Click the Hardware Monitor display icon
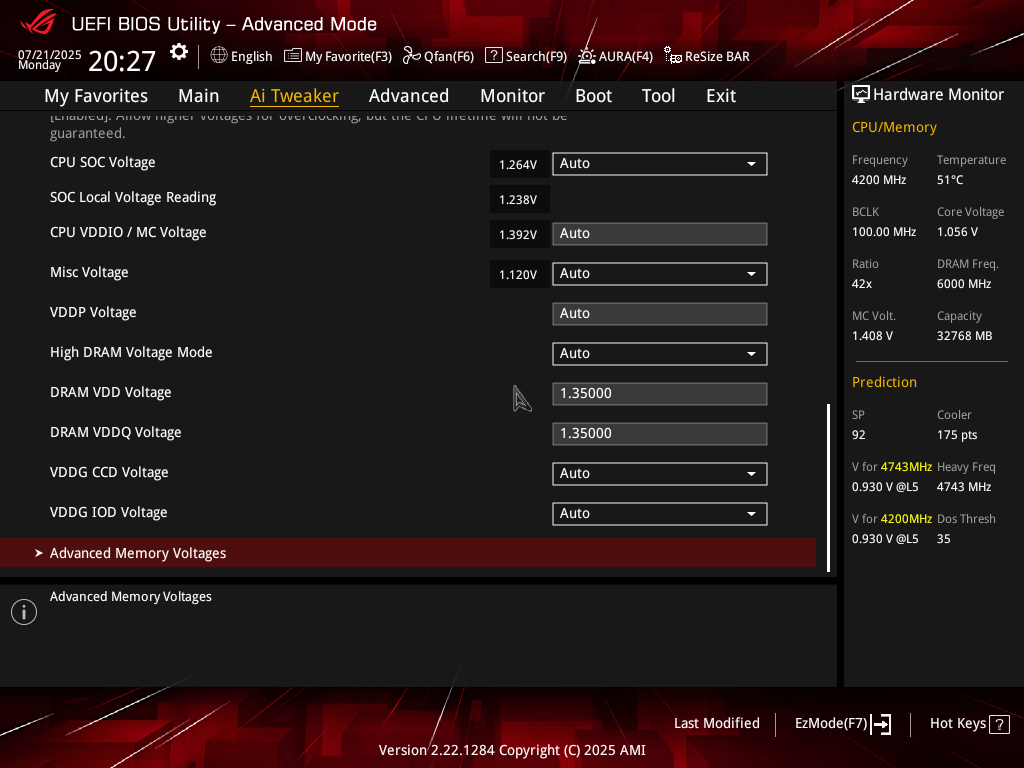 click(861, 95)
